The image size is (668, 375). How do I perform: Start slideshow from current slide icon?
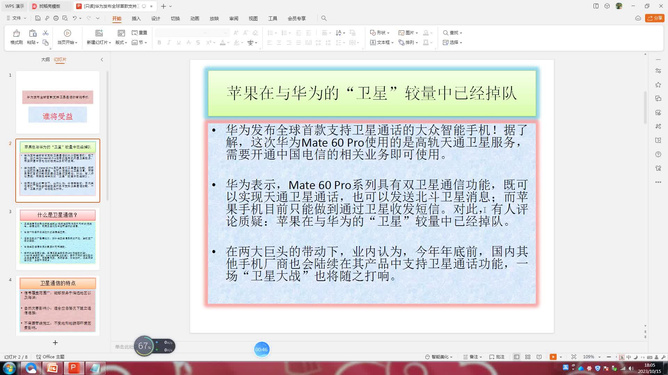coord(67,33)
